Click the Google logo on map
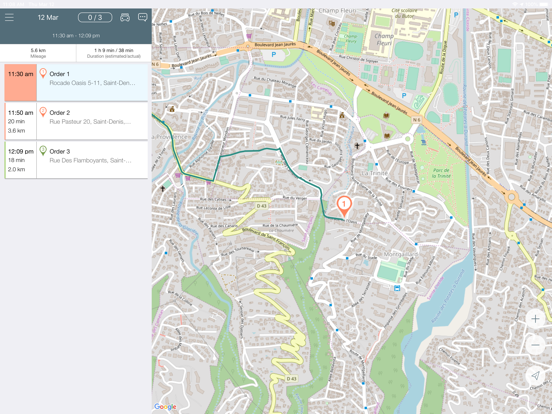 click(x=165, y=407)
